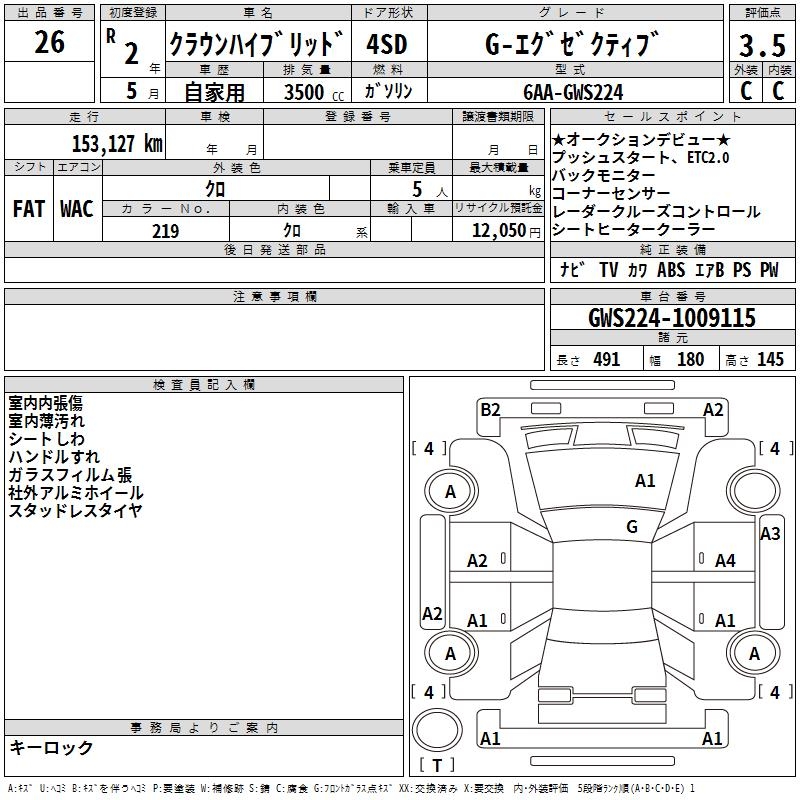This screenshot has width=800, height=800.
Task: Click the lot number 26
Action: coord(49,42)
